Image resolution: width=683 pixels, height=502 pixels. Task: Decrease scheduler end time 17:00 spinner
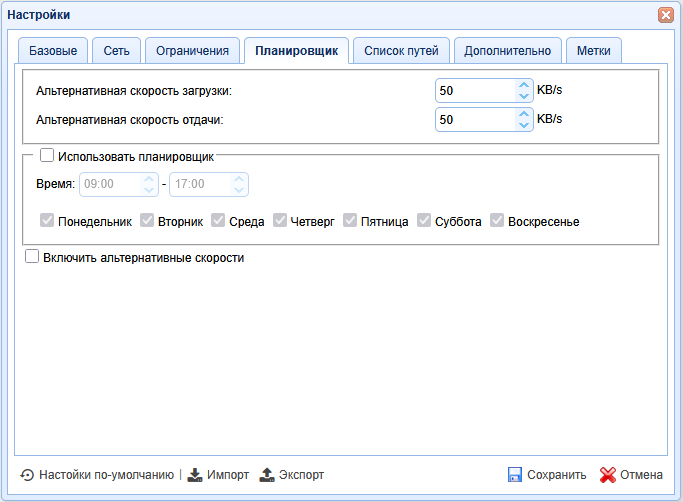tap(239, 190)
